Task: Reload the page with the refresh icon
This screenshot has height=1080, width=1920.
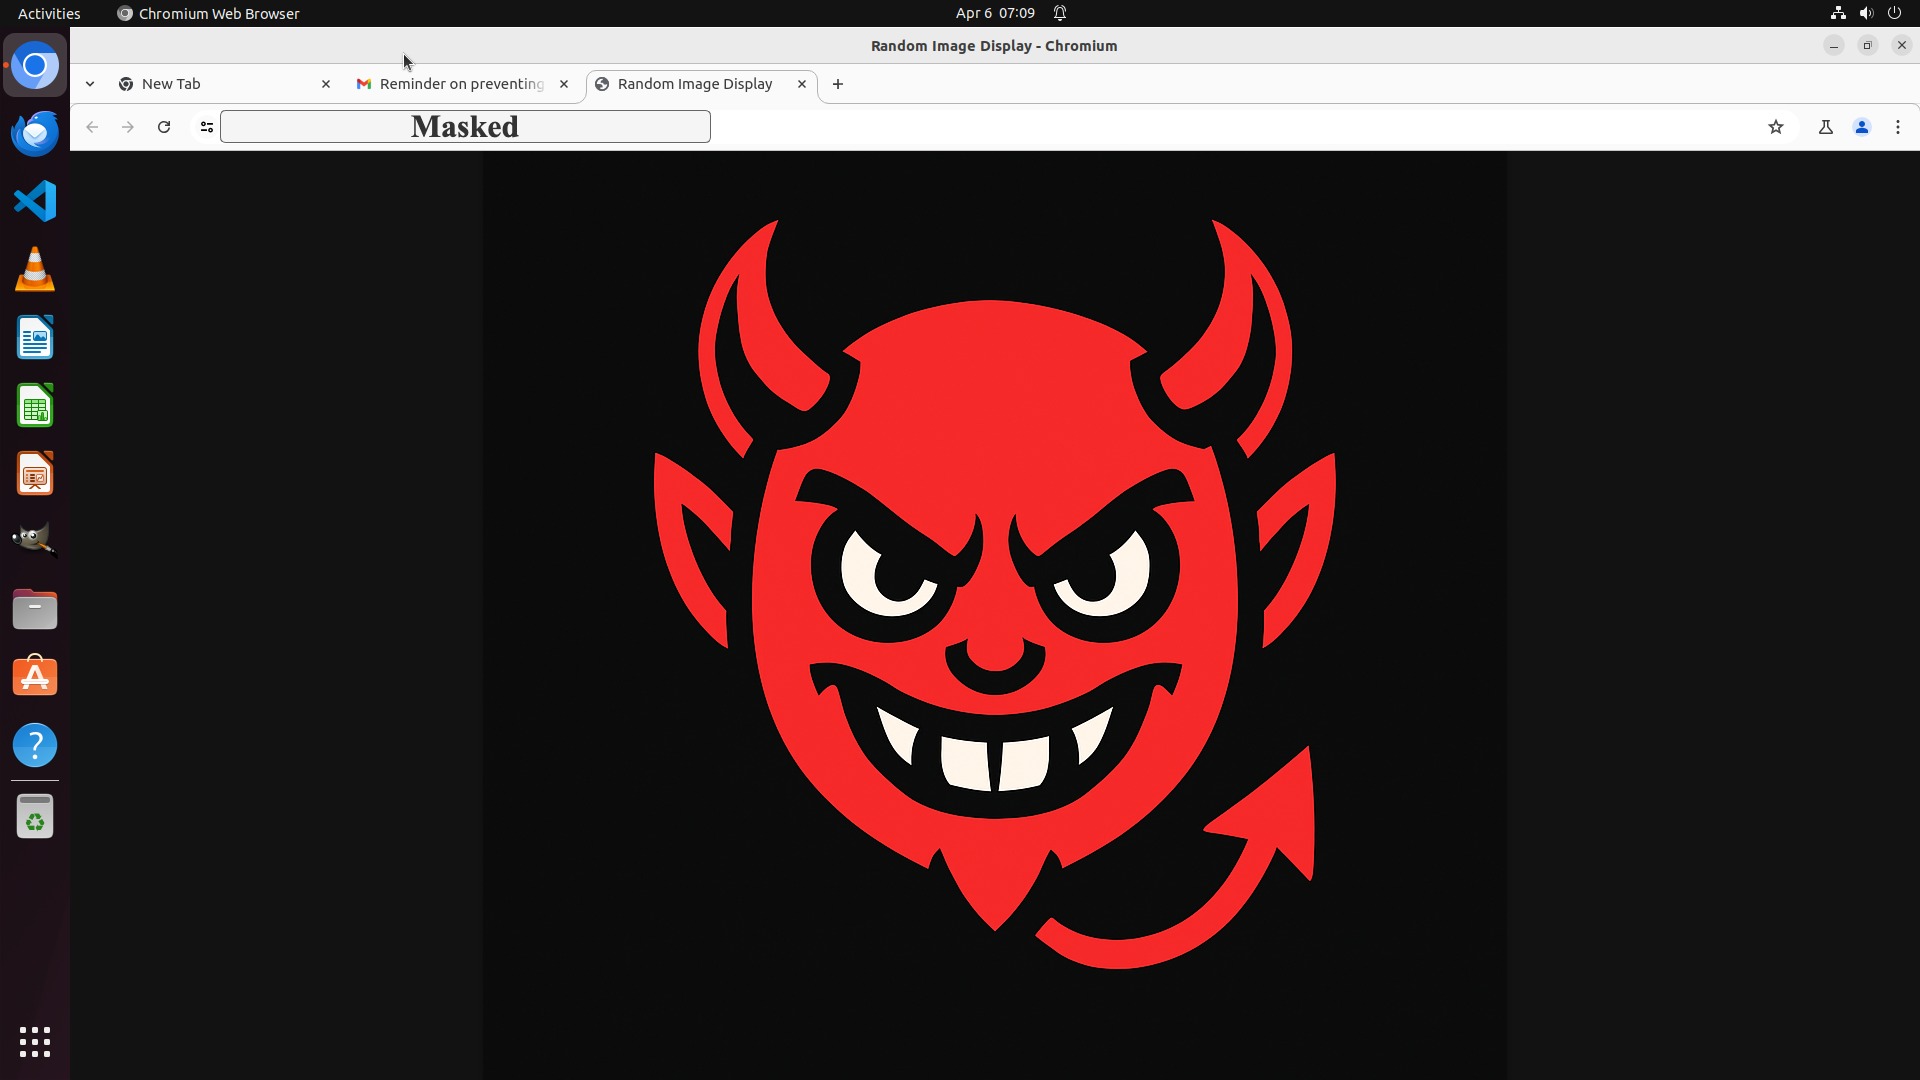Action: [164, 127]
